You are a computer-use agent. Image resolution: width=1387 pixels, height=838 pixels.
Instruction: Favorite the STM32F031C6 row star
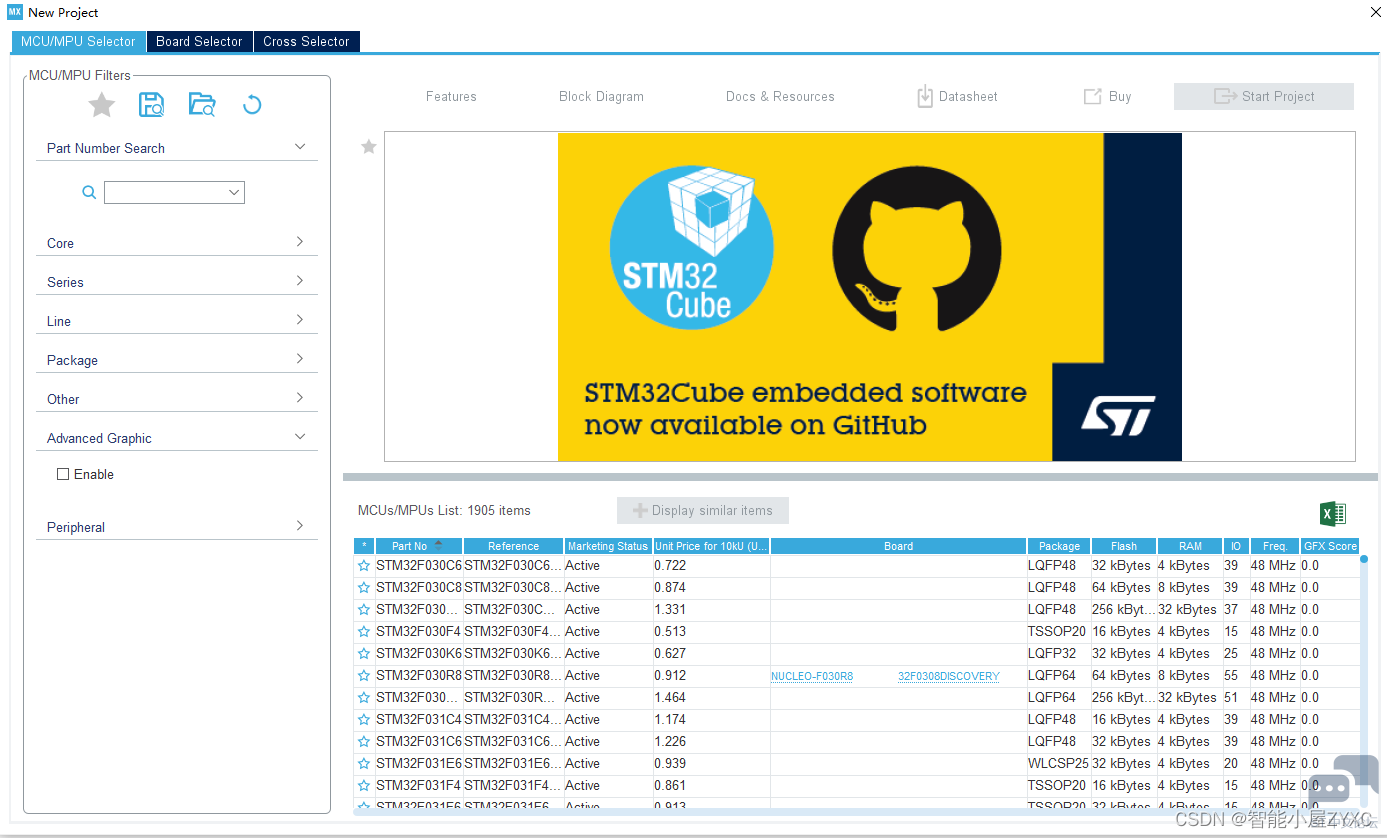(x=364, y=742)
